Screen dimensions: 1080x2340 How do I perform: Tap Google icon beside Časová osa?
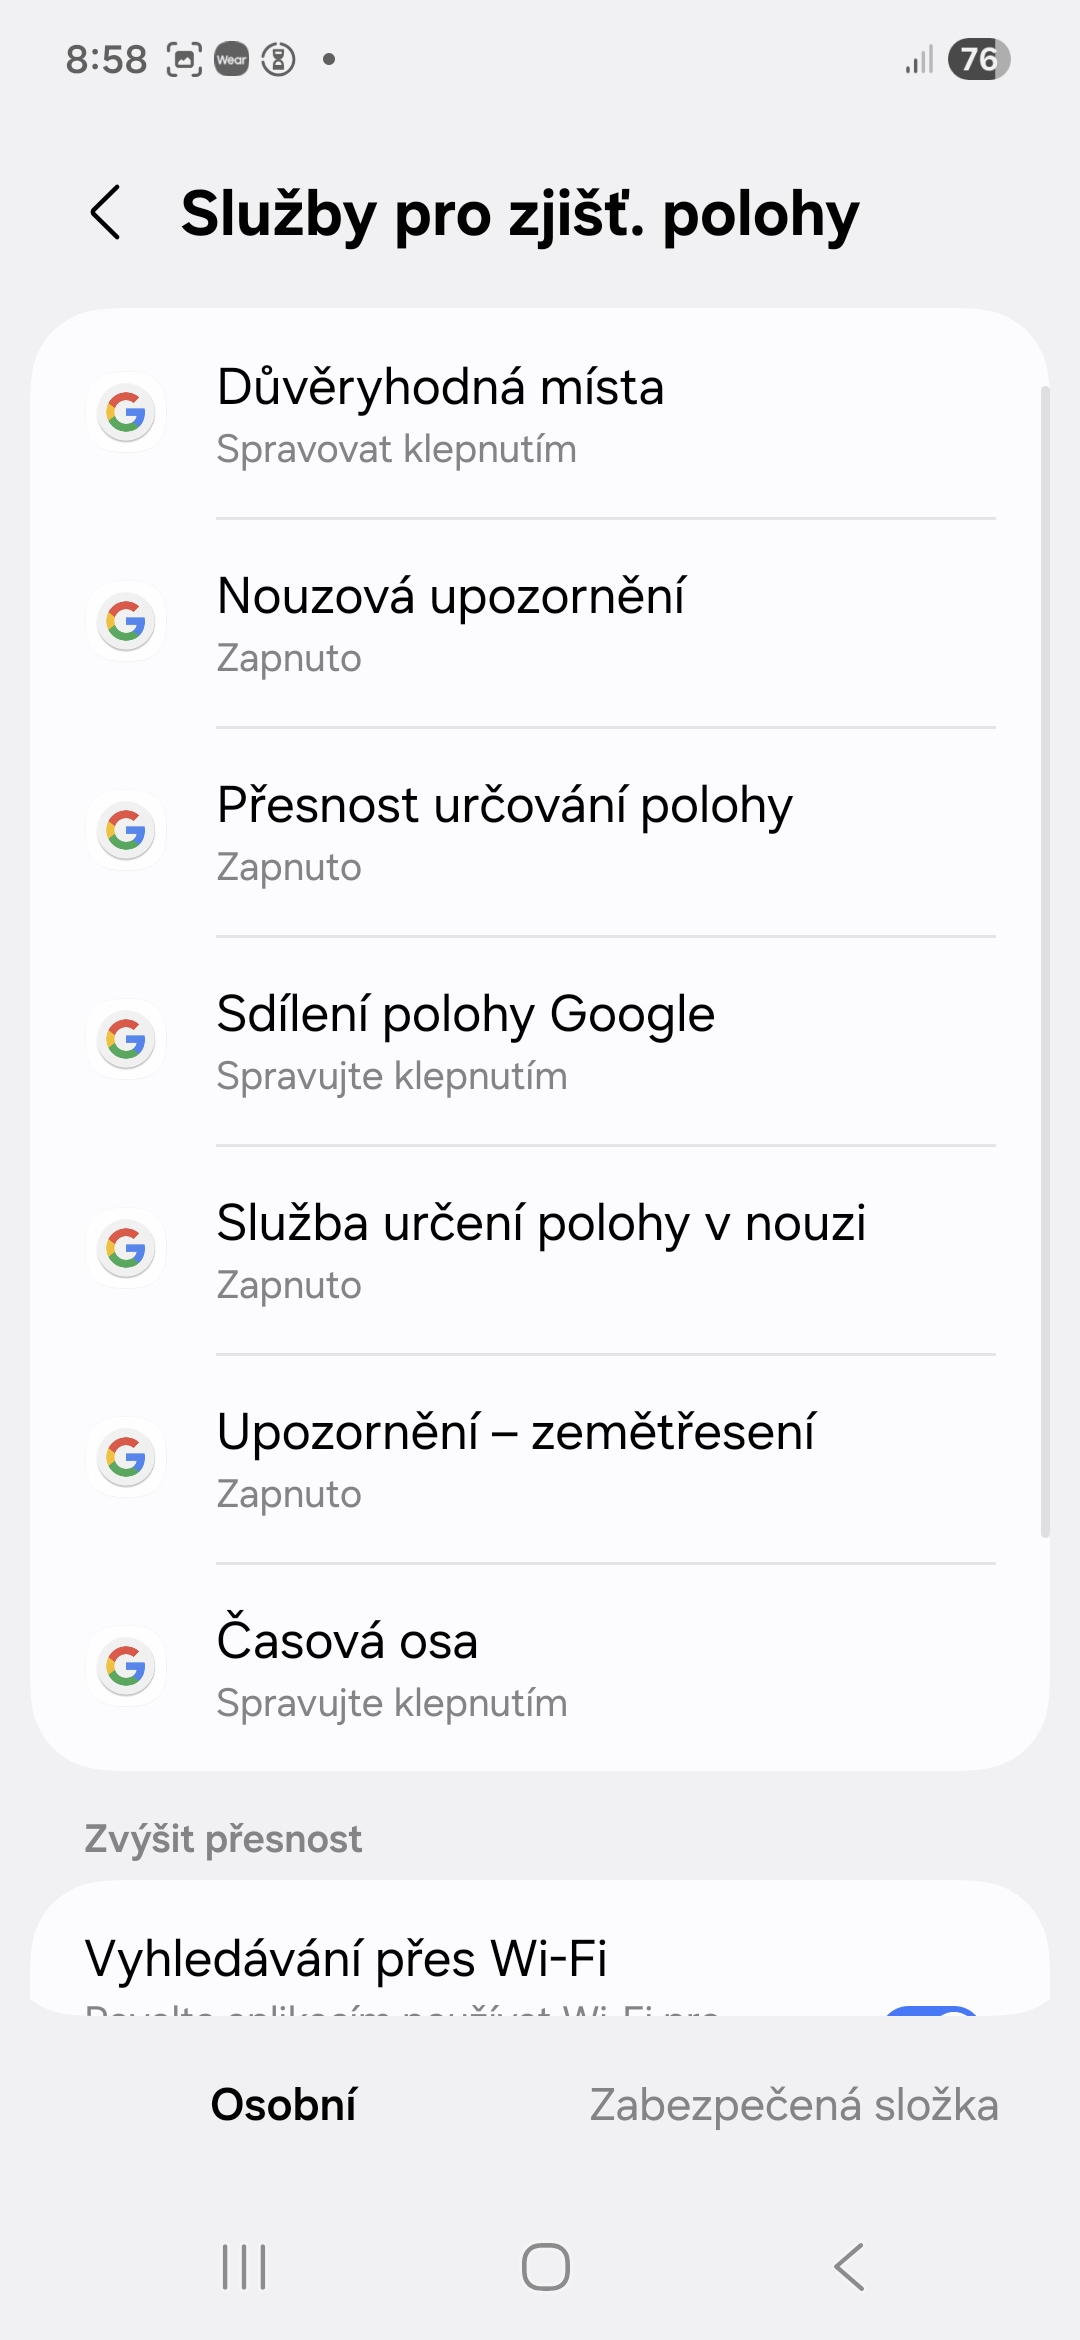pyautogui.click(x=126, y=1667)
